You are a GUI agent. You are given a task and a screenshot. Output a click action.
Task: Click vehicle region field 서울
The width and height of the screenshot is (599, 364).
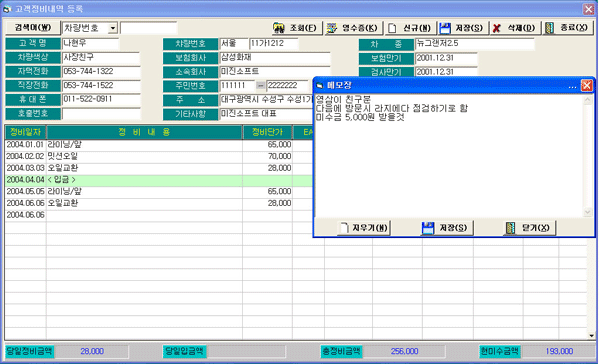click(233, 44)
